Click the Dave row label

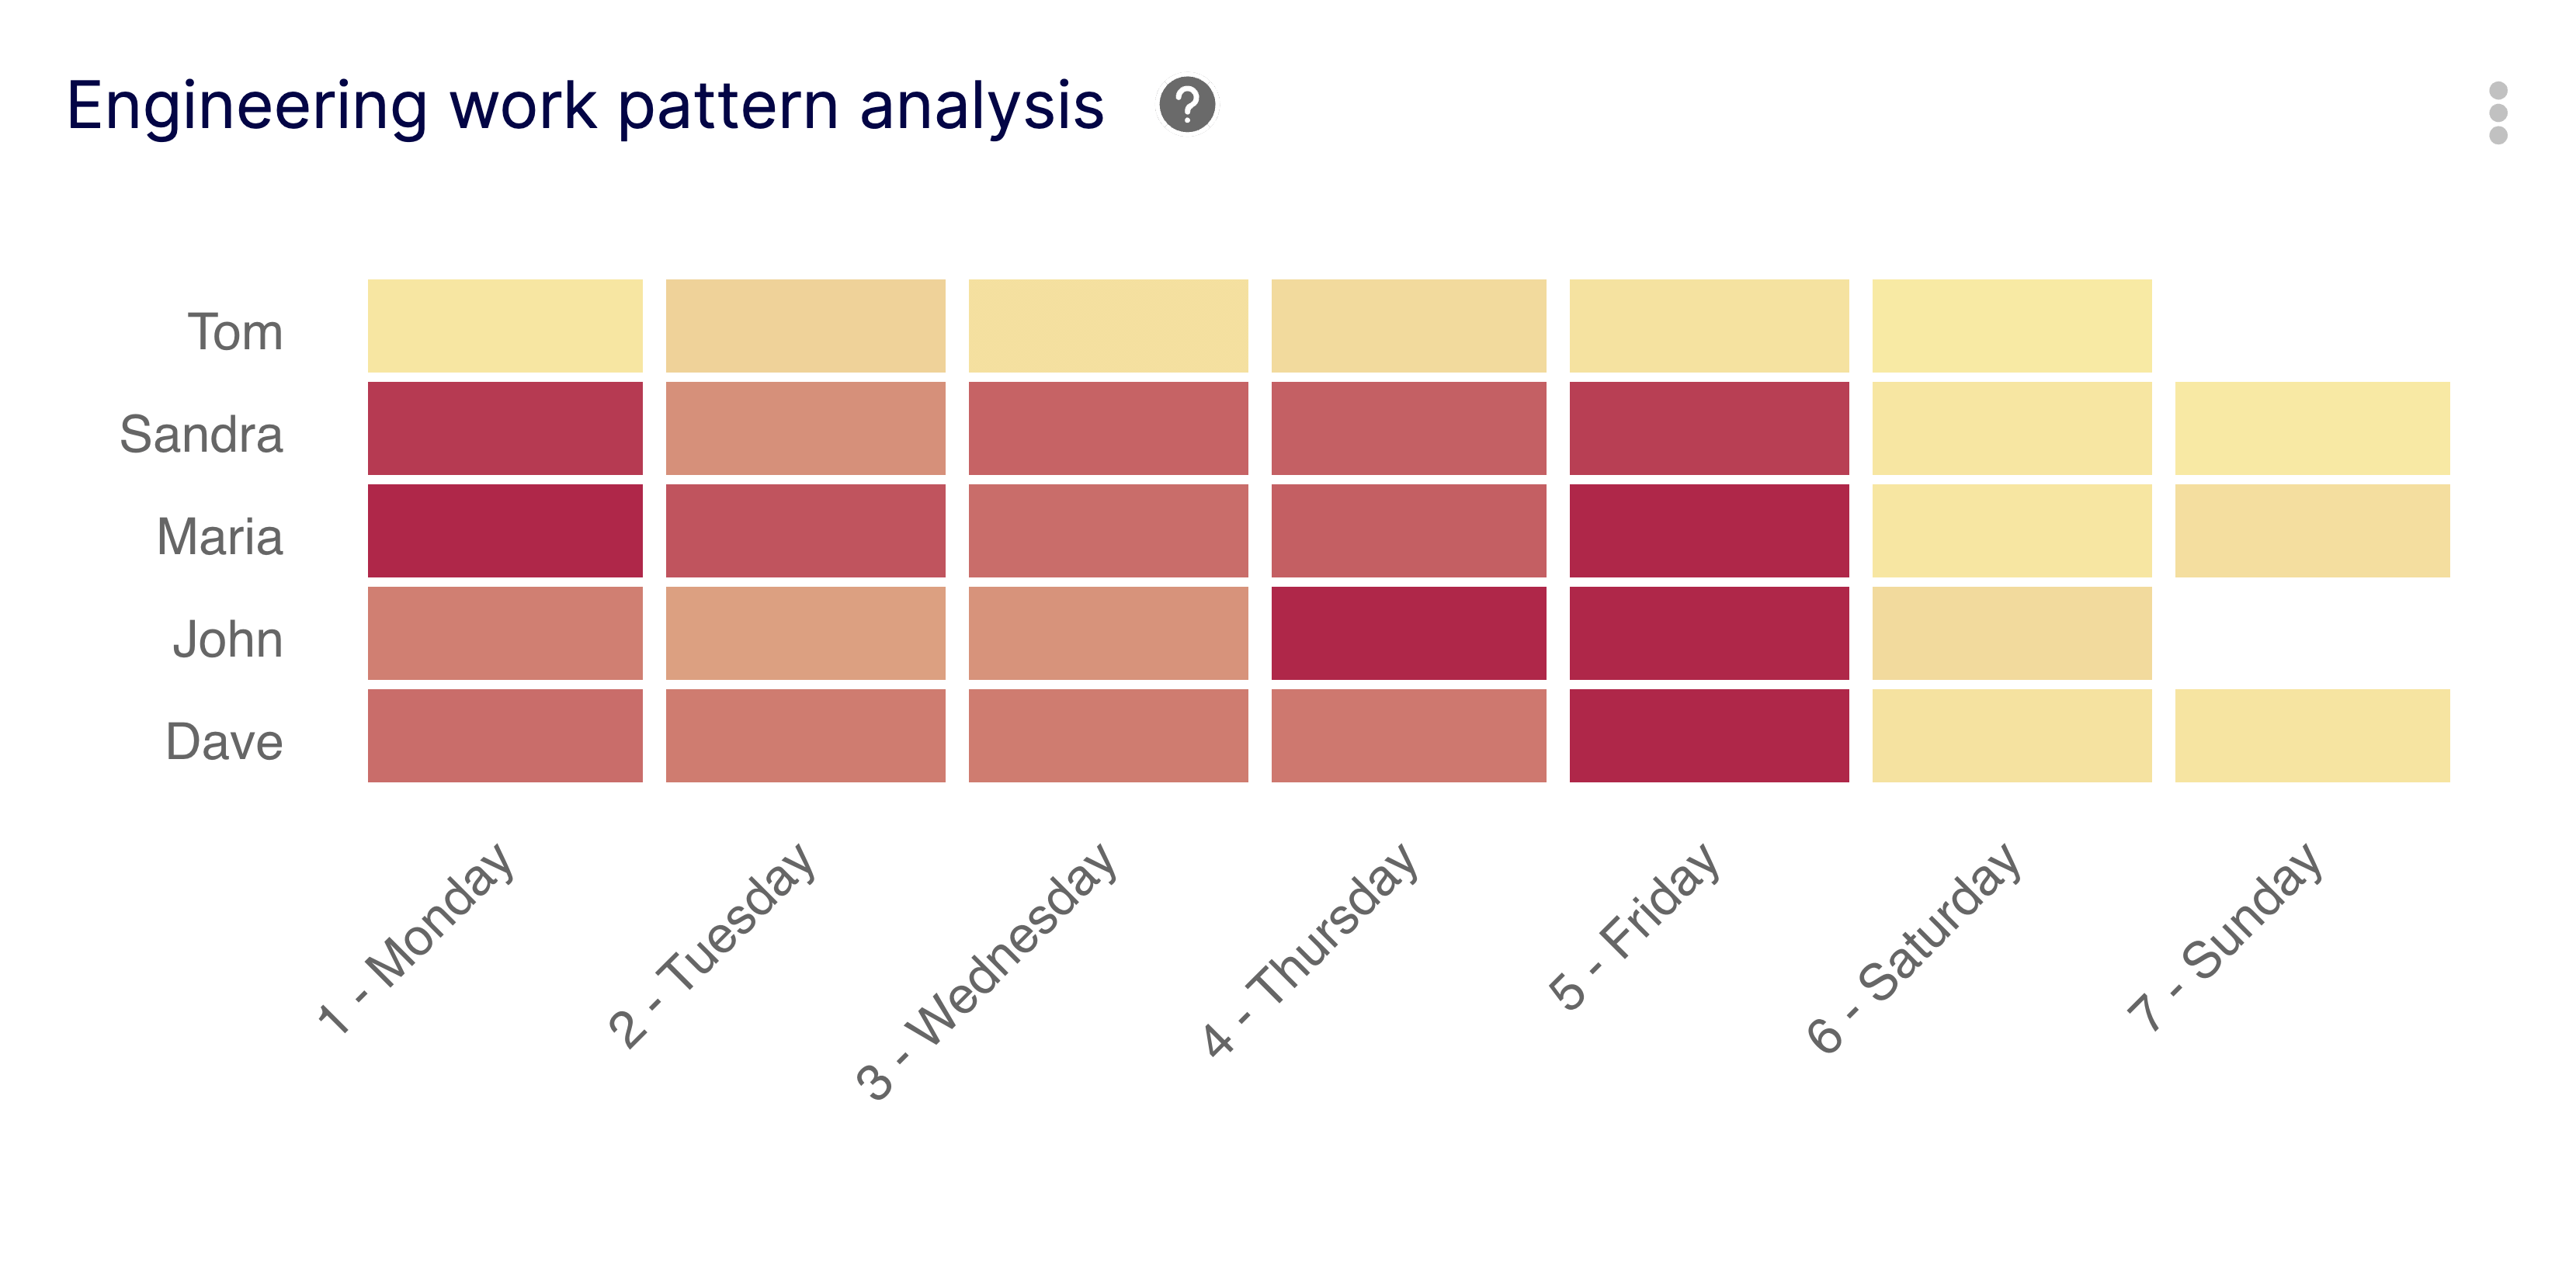coord(224,740)
